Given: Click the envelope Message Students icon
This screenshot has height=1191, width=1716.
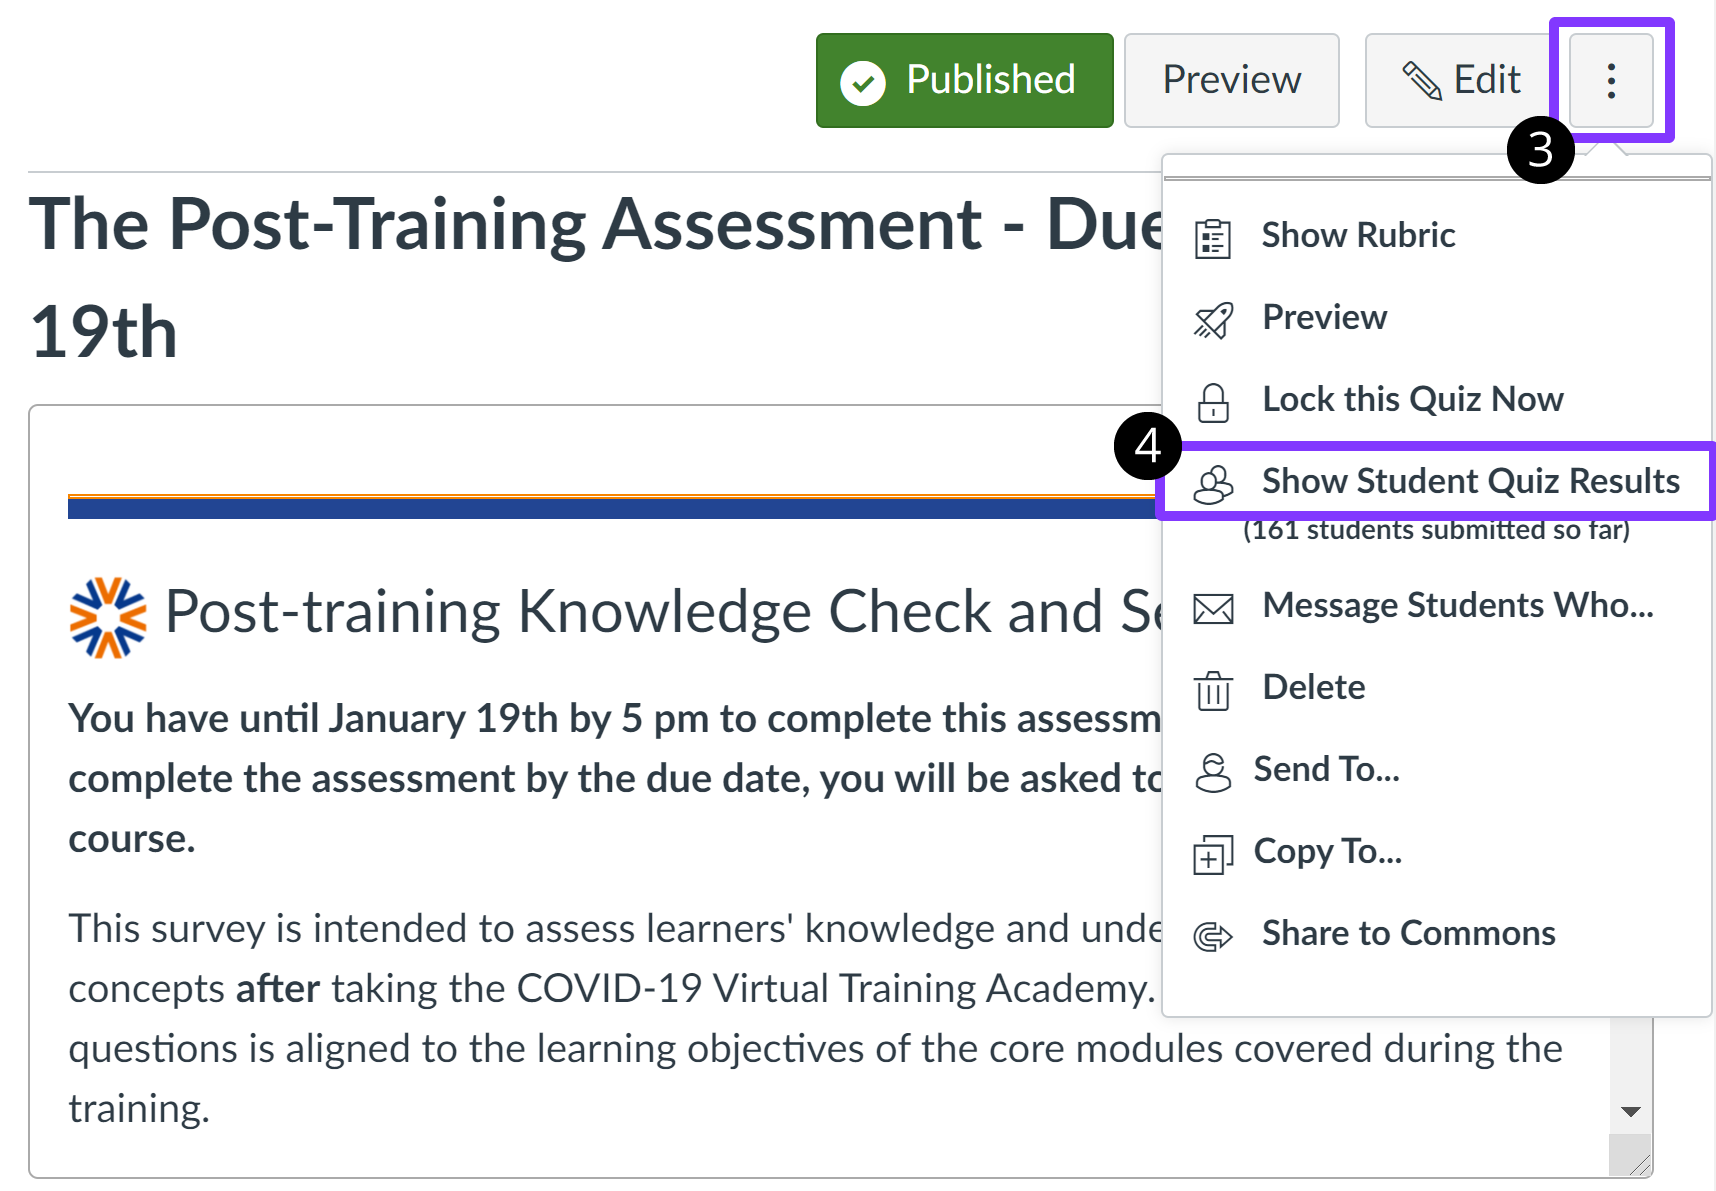Looking at the screenshot, I should (x=1213, y=608).
